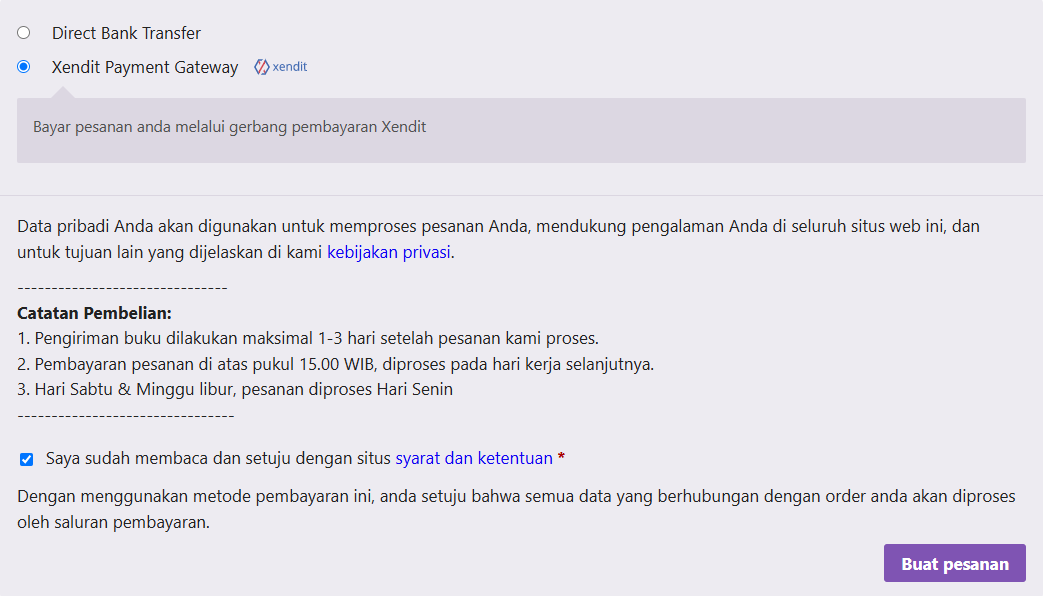The height and width of the screenshot is (596, 1043).
Task: Click the "Direct Bank Transfer" label text
Action: [x=126, y=33]
